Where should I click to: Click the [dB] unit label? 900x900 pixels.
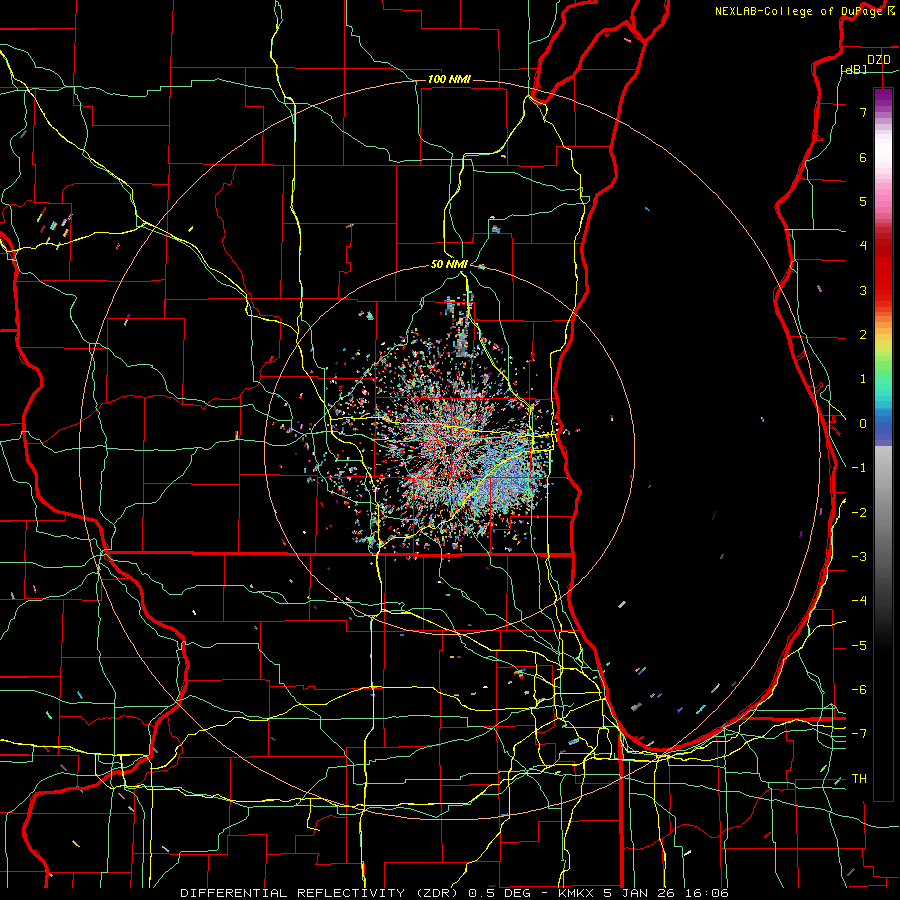tap(854, 70)
